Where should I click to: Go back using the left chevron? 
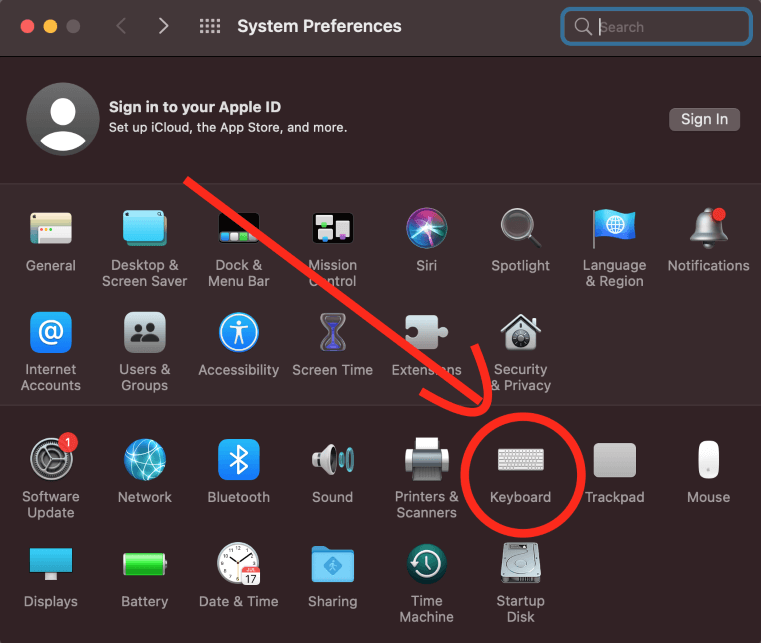pyautogui.click(x=121, y=27)
